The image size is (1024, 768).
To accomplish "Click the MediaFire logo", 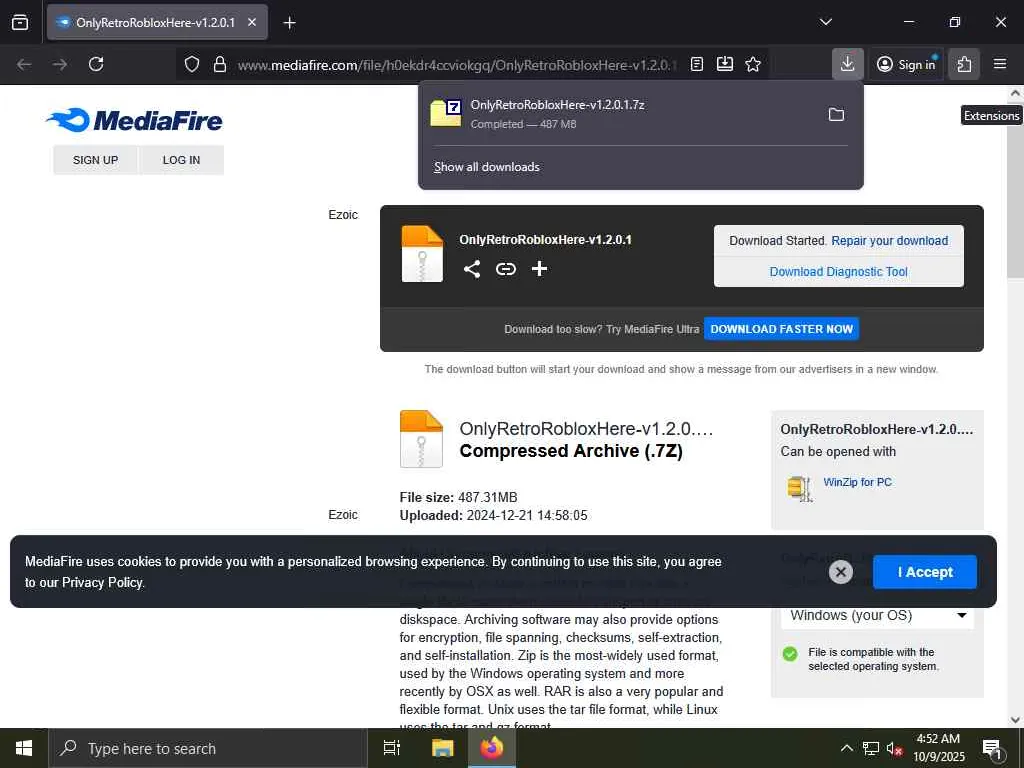I will (134, 120).
